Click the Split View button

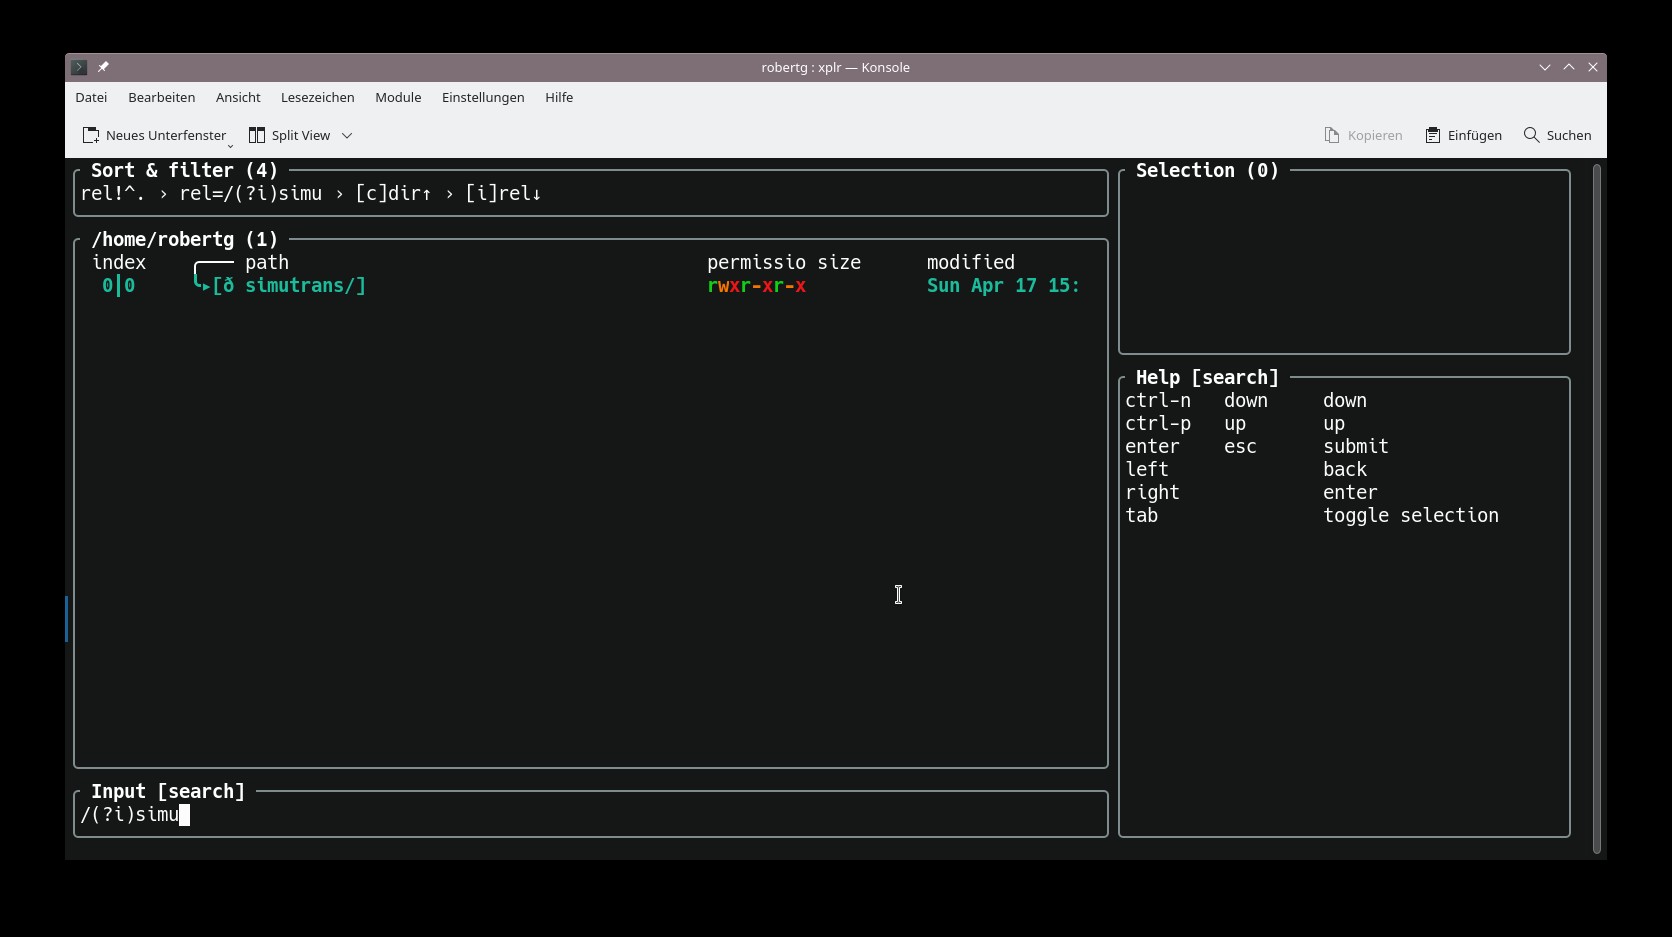coord(289,135)
